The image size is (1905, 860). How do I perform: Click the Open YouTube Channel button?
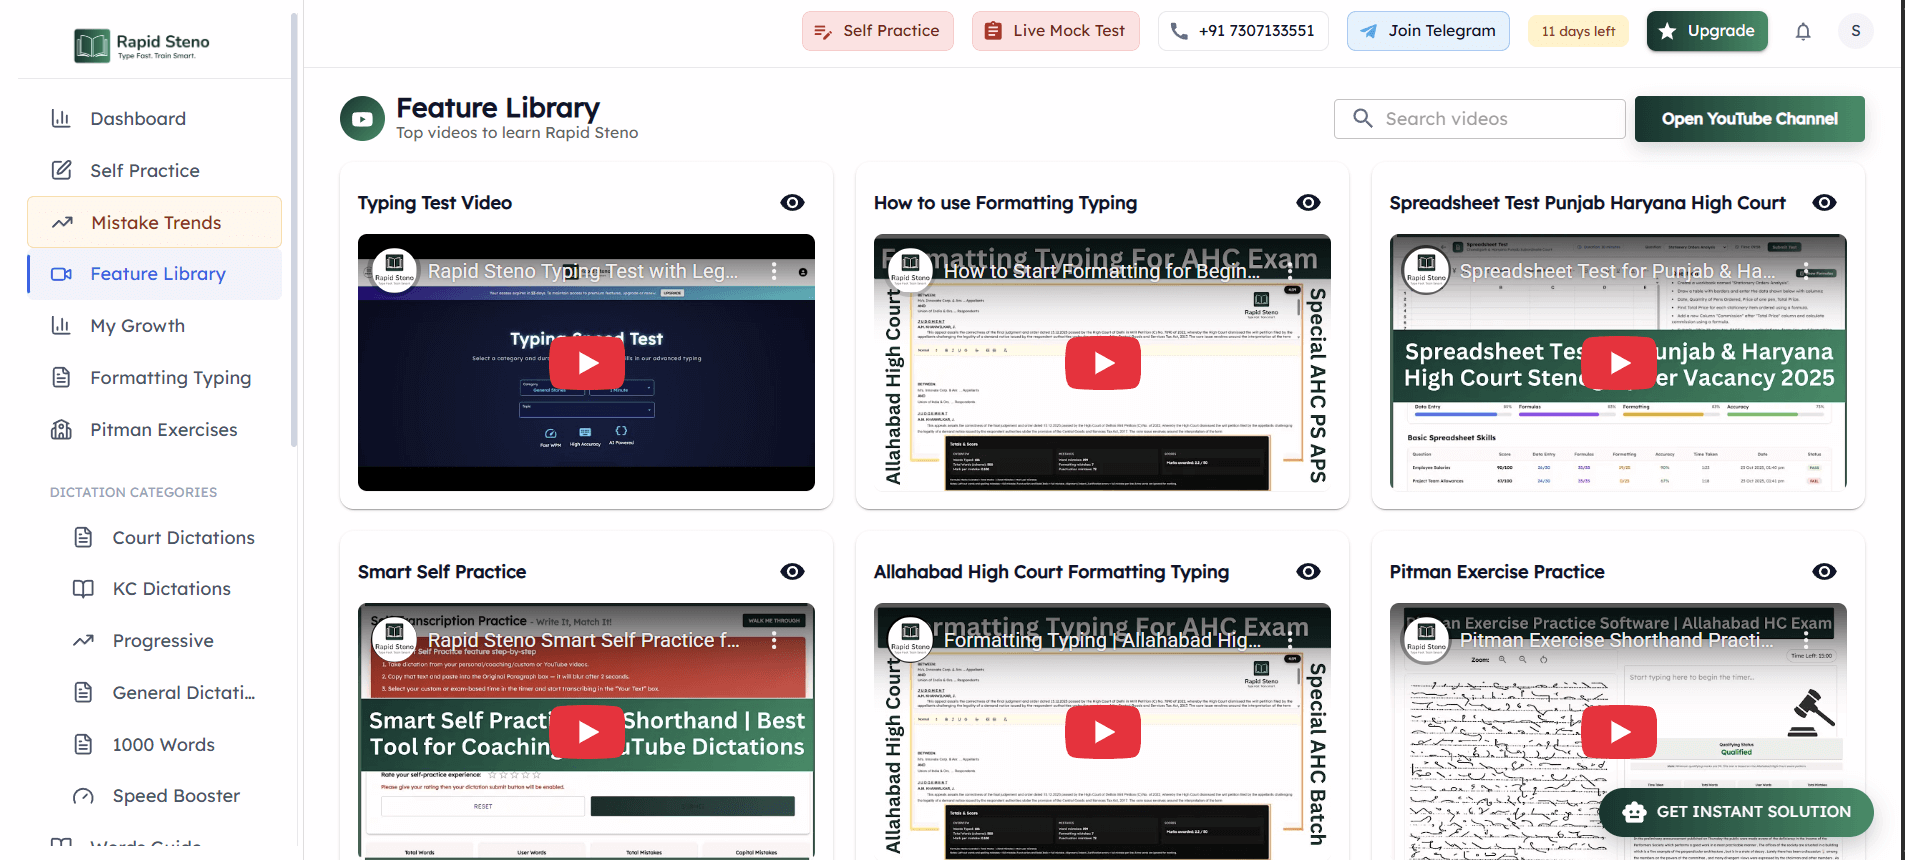1749,119
